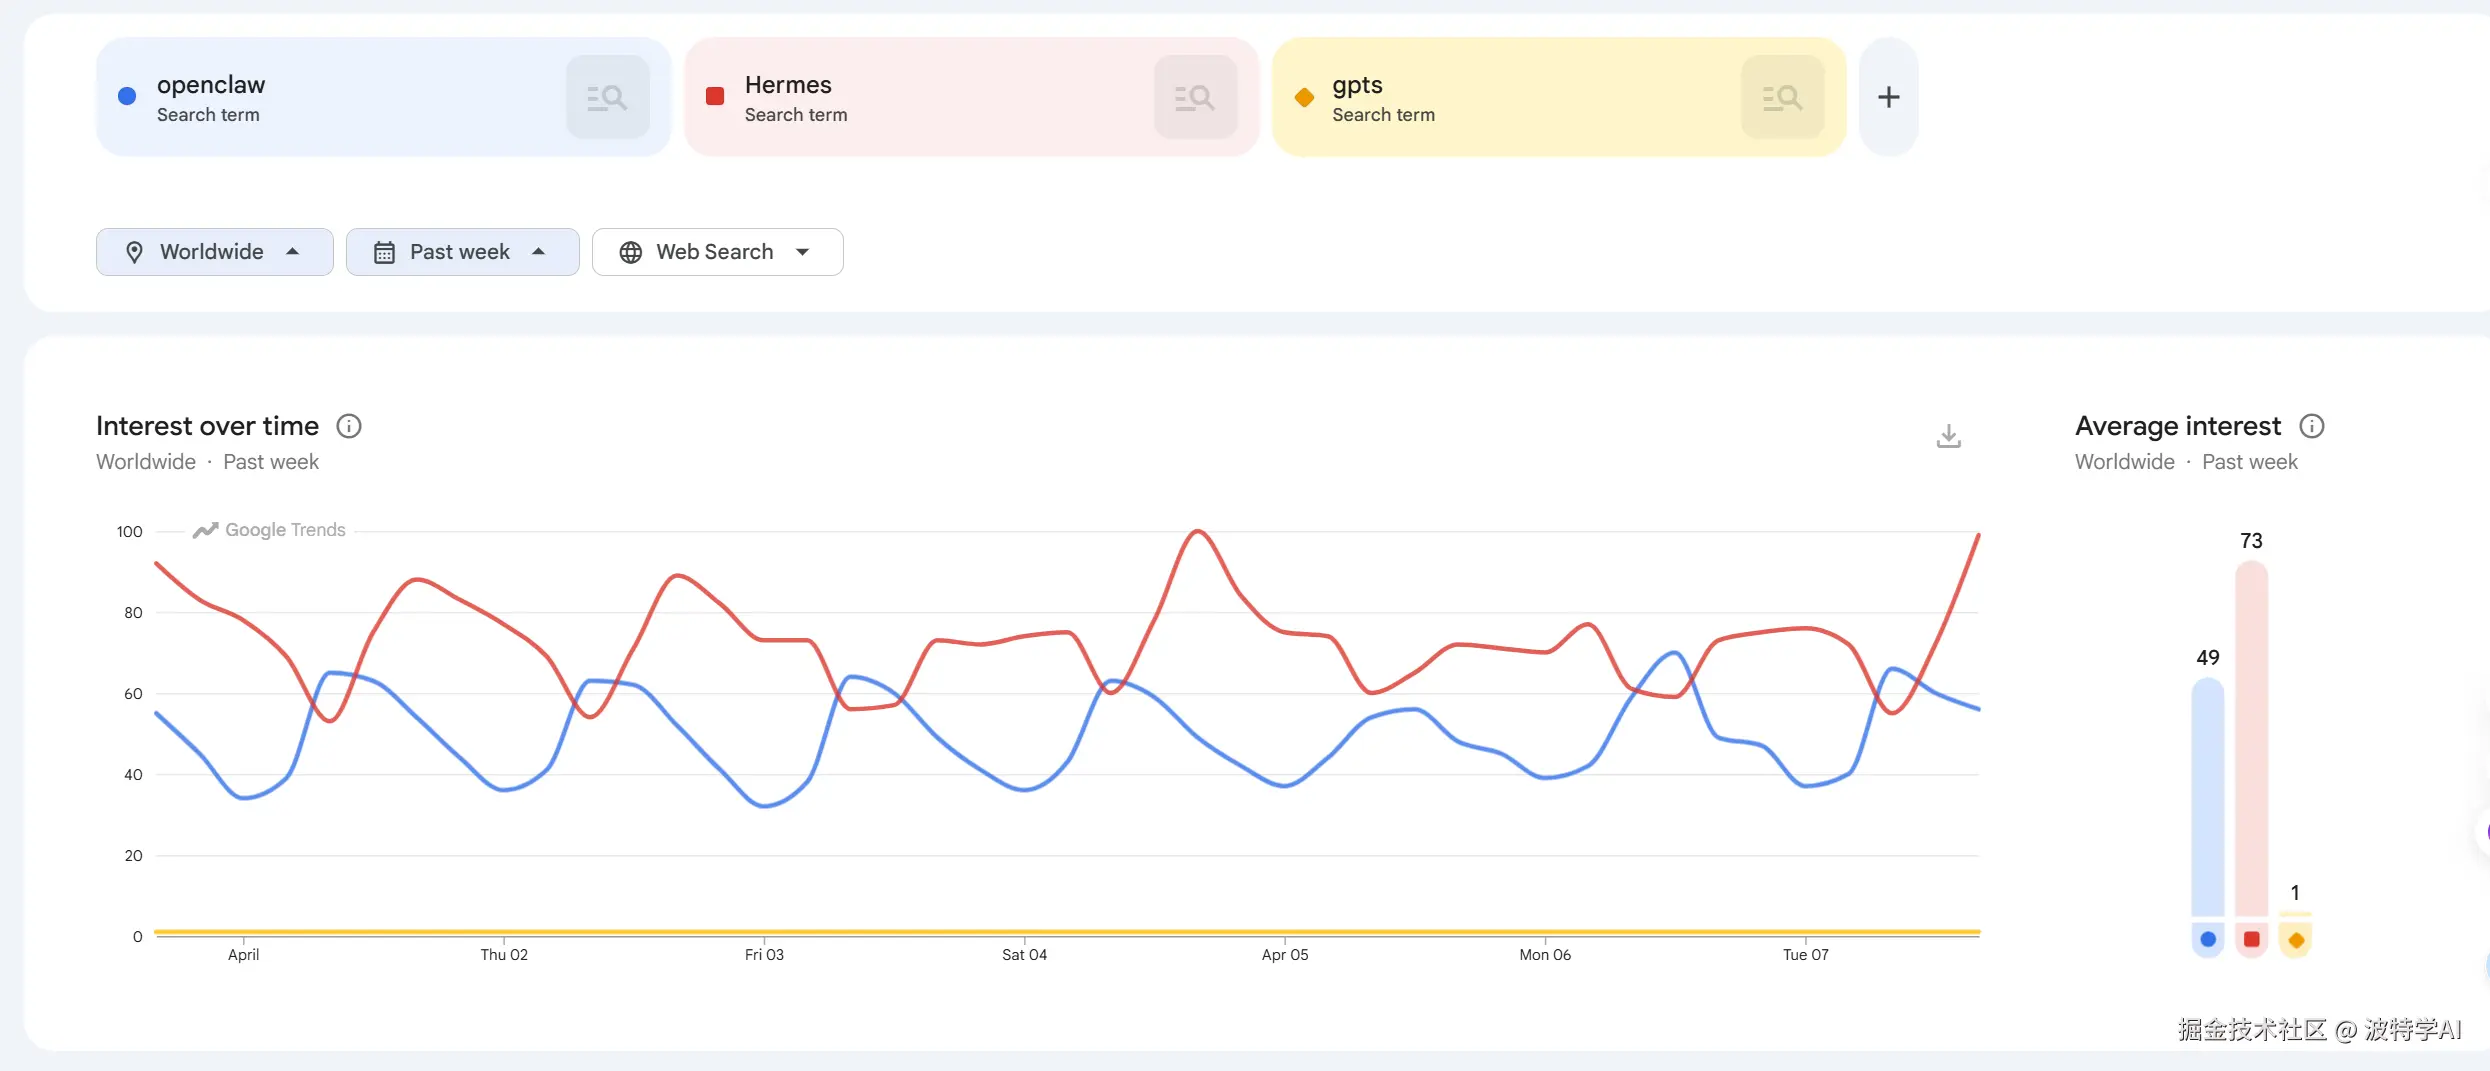Click the Mon 06 date marker

pos(1545,955)
